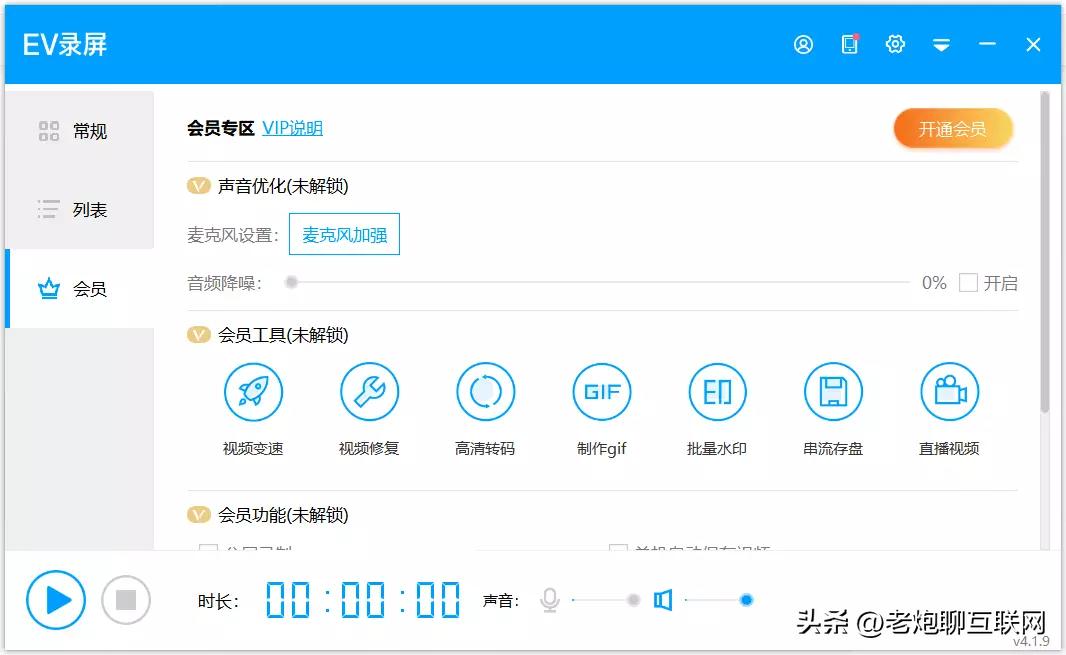Enable the 开启 checkbox for audio noise reduction
This screenshot has height=655, width=1066.
967,283
